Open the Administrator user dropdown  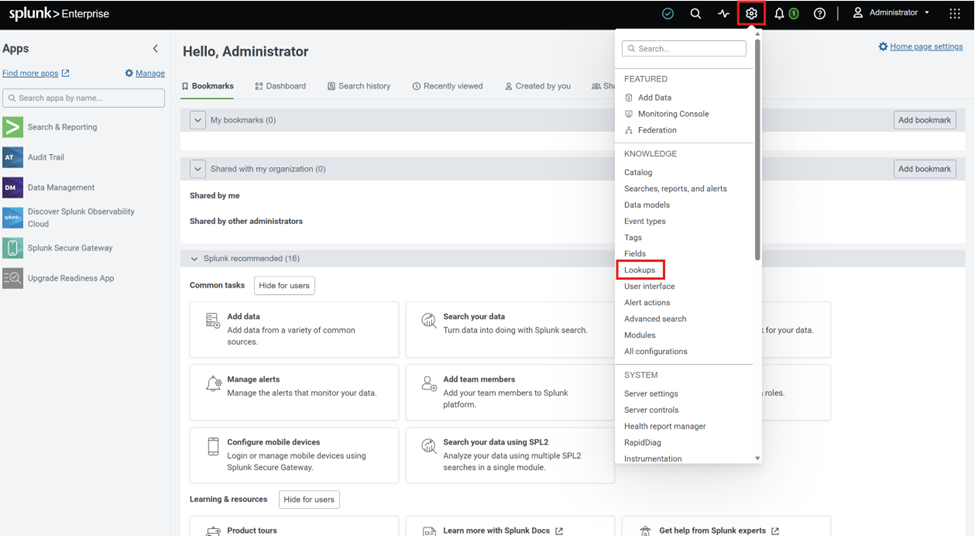(891, 12)
